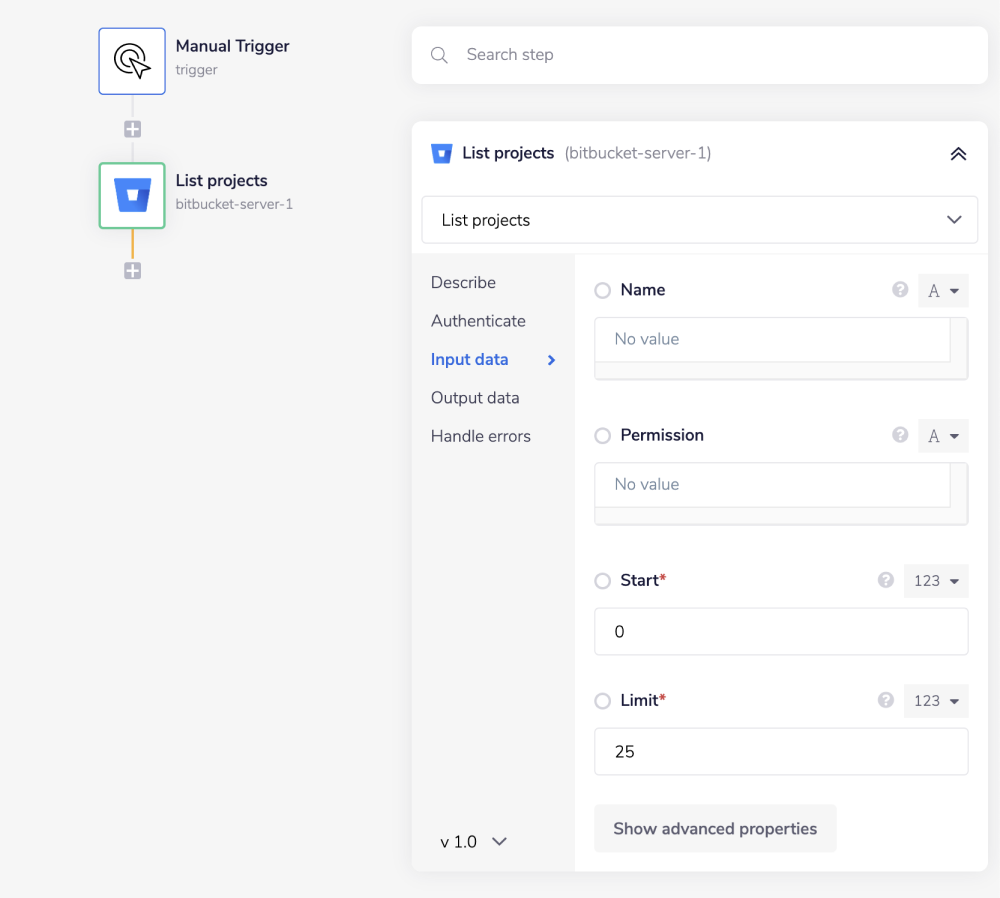
Task: Open the Output data tab
Action: click(475, 397)
